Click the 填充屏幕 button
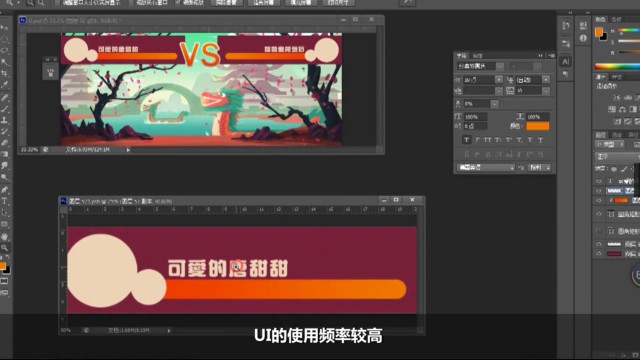The image size is (640, 360). click(301, 2)
